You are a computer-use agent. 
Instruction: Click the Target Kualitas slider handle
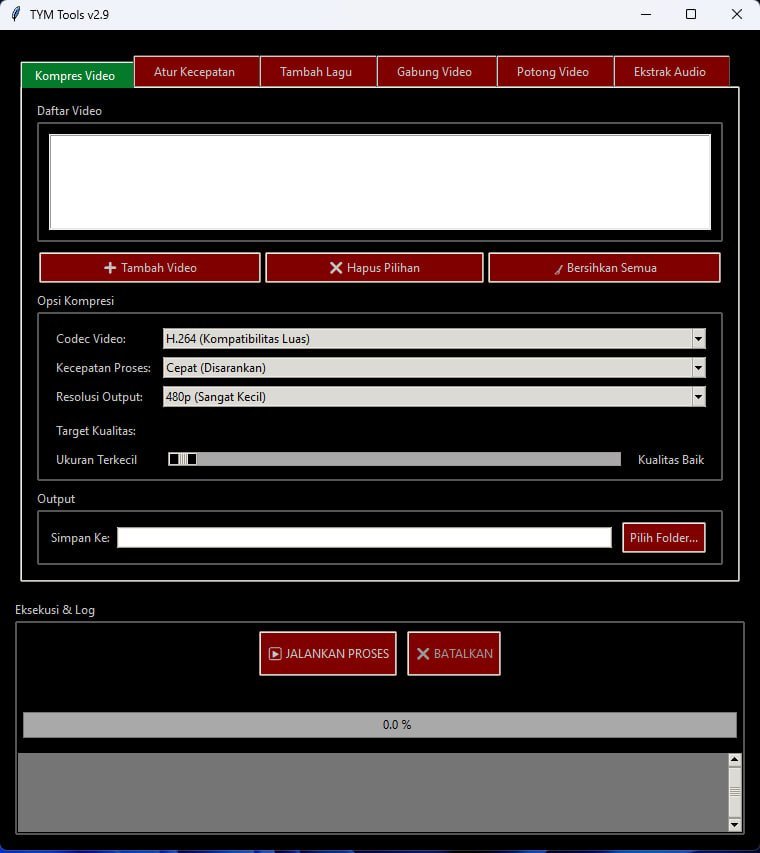click(x=182, y=459)
